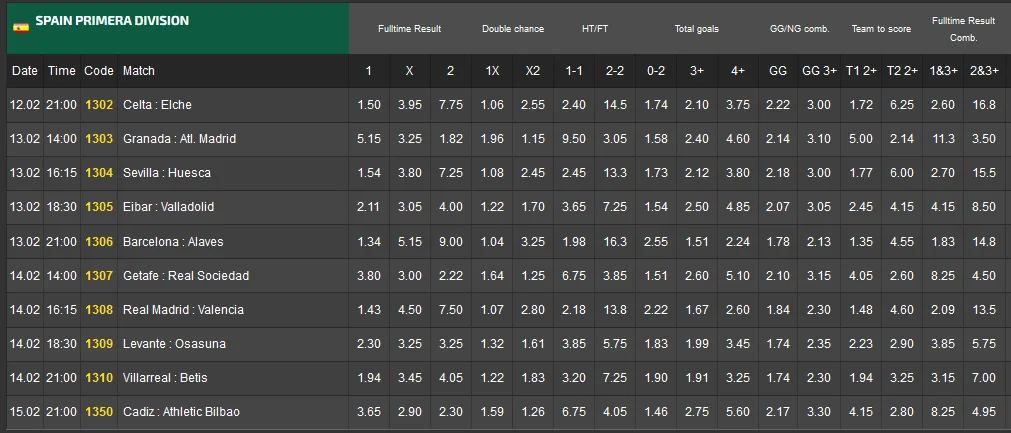Click the Double chance column header
1011x433 pixels.
coord(513,29)
